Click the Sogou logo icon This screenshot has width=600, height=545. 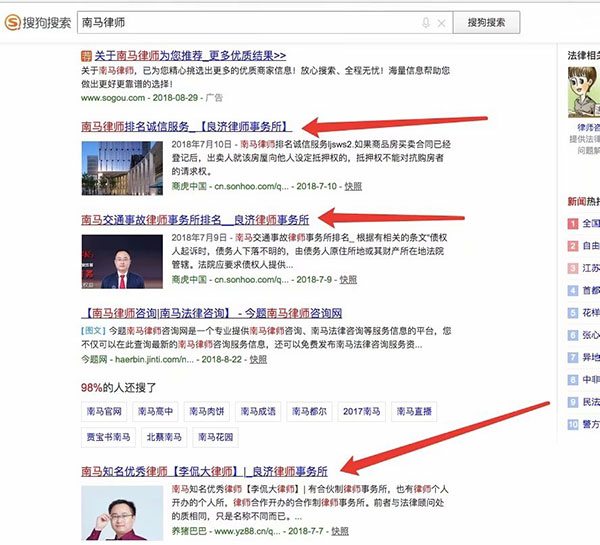(12, 22)
